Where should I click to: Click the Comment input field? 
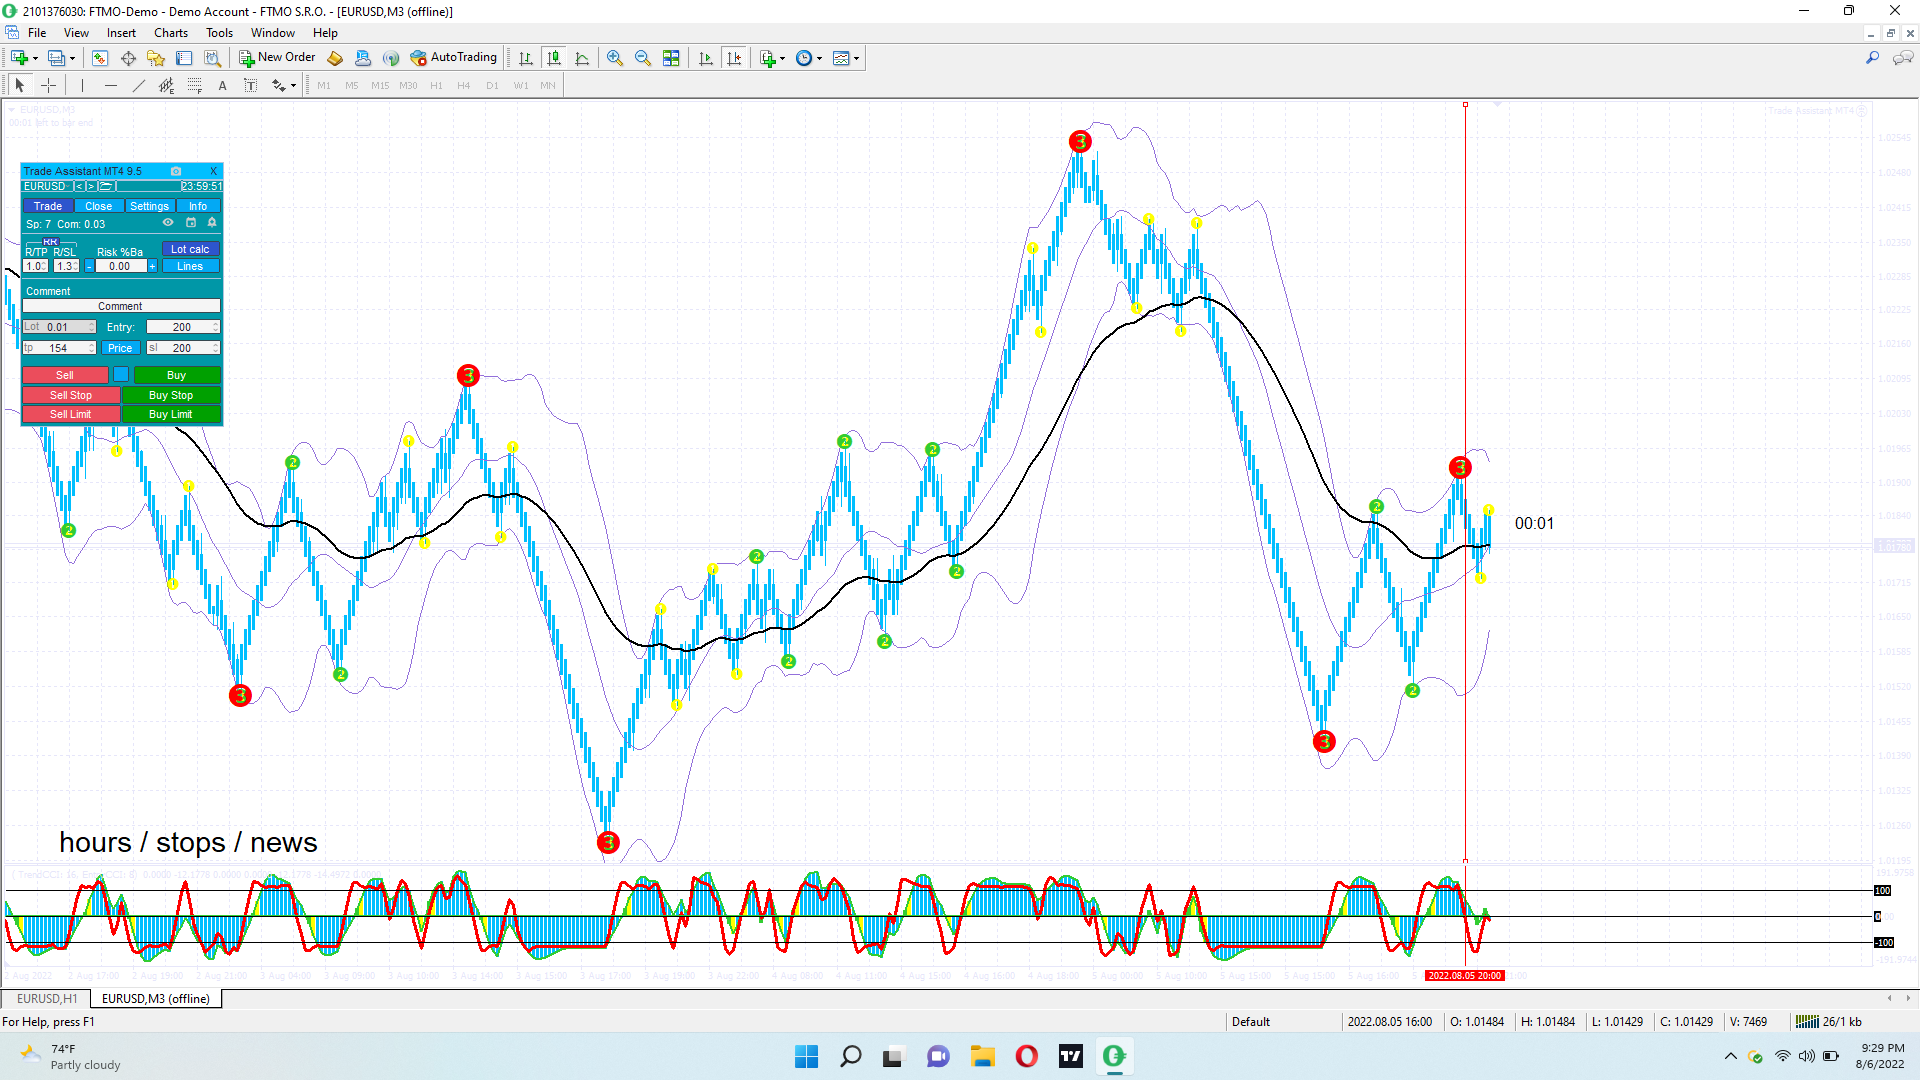pyautogui.click(x=121, y=306)
